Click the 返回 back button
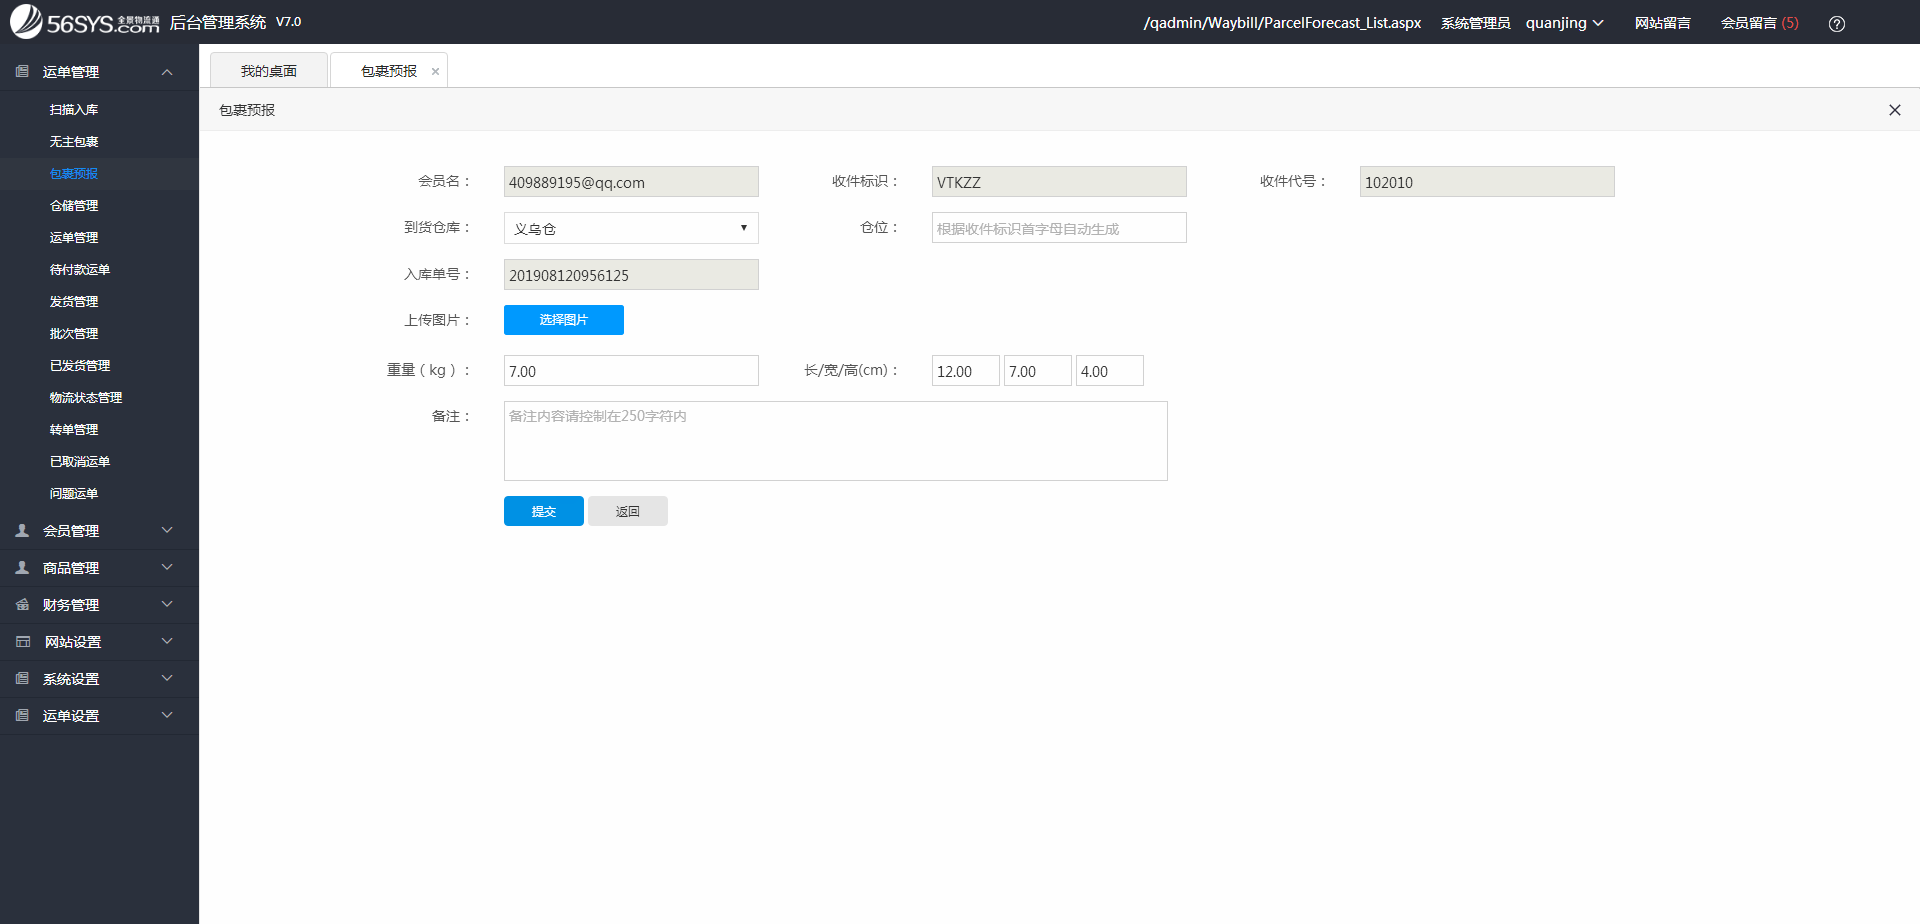Viewport: 1920px width, 924px height. tap(627, 511)
